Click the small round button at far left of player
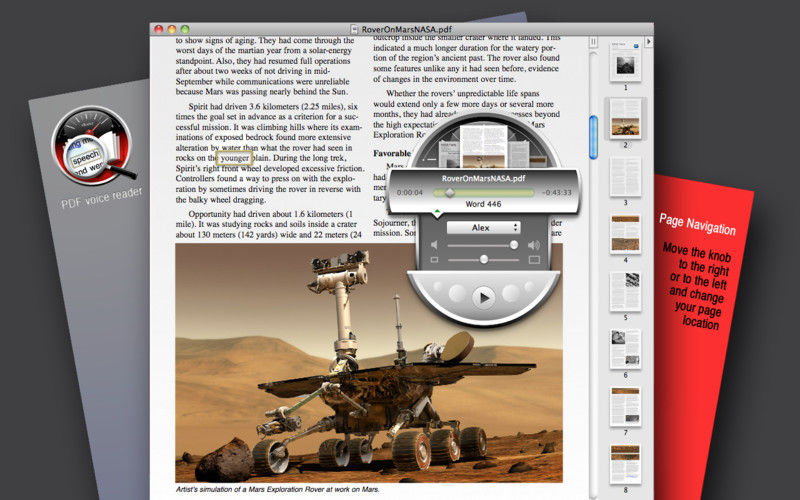 click(438, 286)
